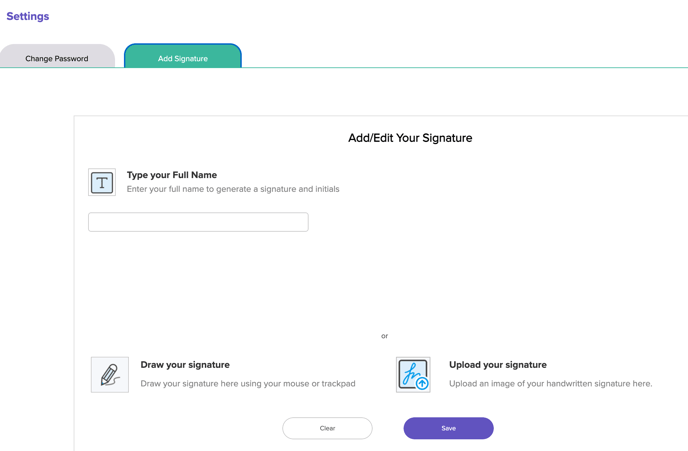The height and width of the screenshot is (451, 688).
Task: Click the teal divider line beneath tabs
Action: click(x=450, y=68)
